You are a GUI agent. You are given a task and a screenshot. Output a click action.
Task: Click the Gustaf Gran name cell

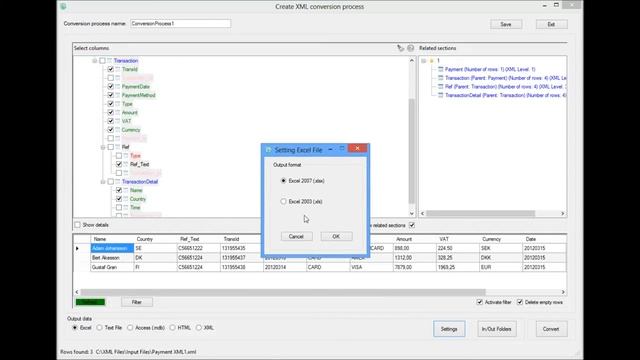[x=112, y=267]
